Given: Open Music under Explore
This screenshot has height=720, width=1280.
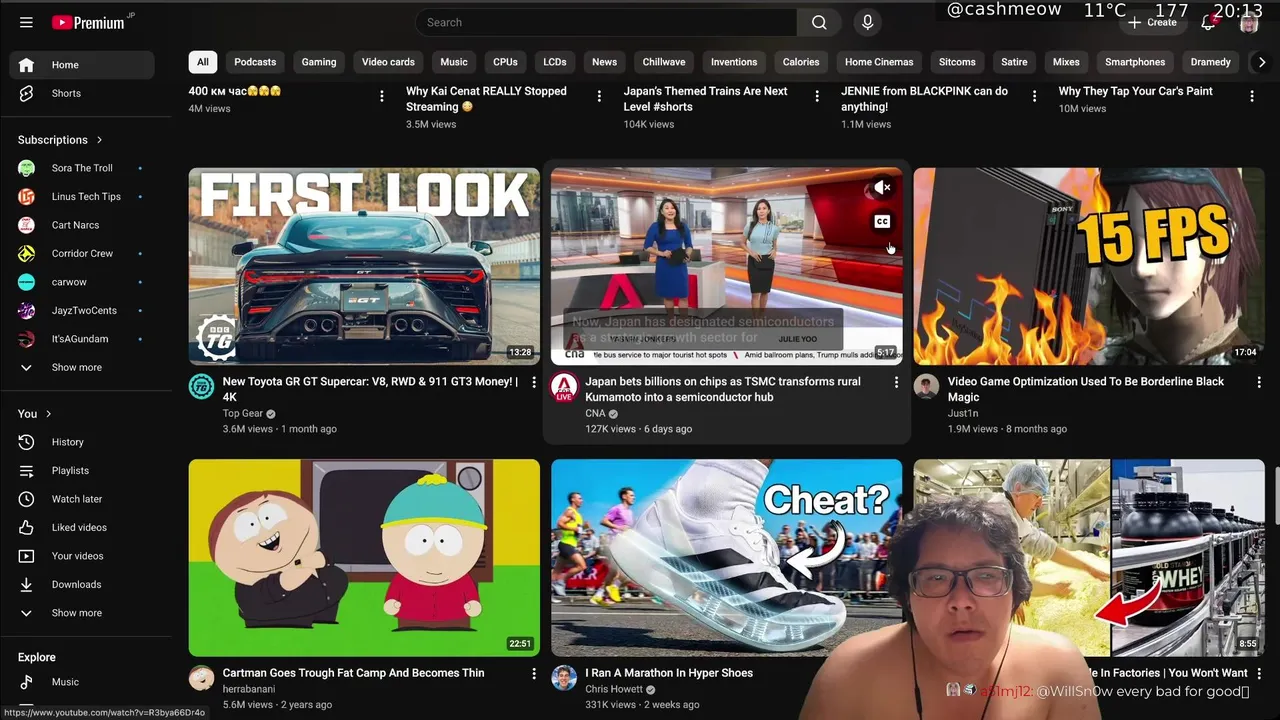Looking at the screenshot, I should pos(82,682).
